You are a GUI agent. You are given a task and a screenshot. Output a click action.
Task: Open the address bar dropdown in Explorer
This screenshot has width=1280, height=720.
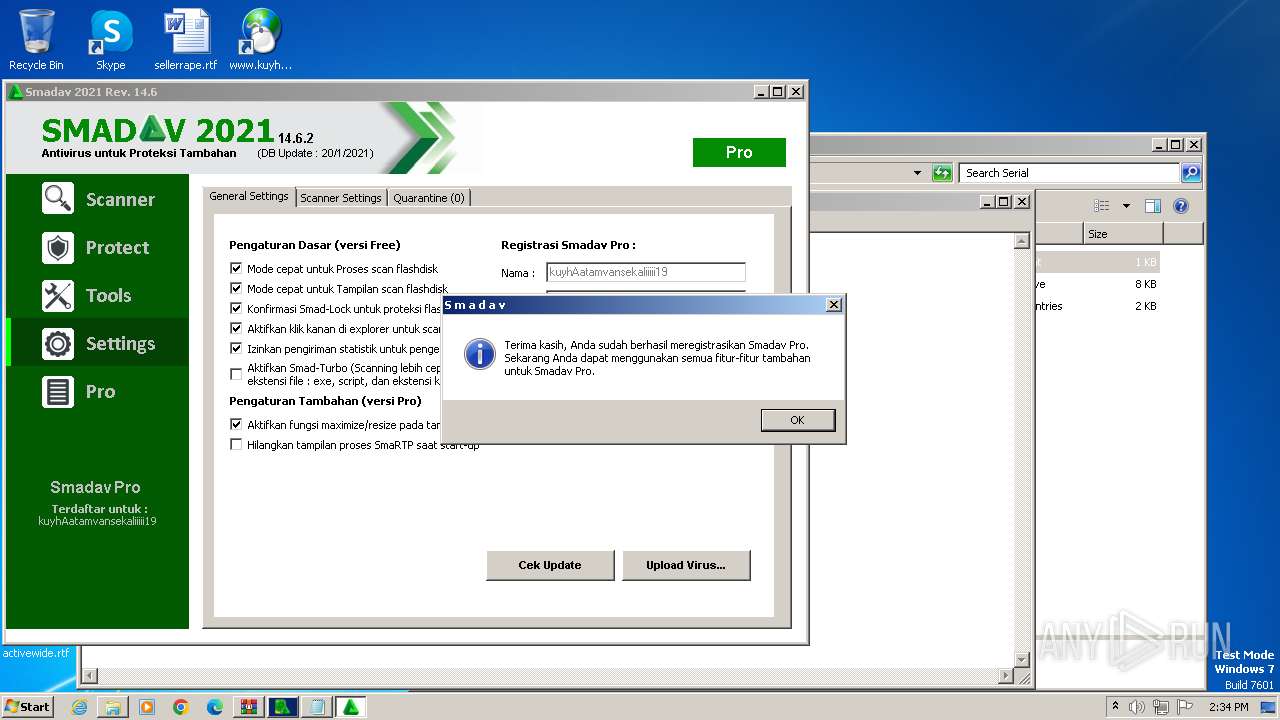coord(917,173)
